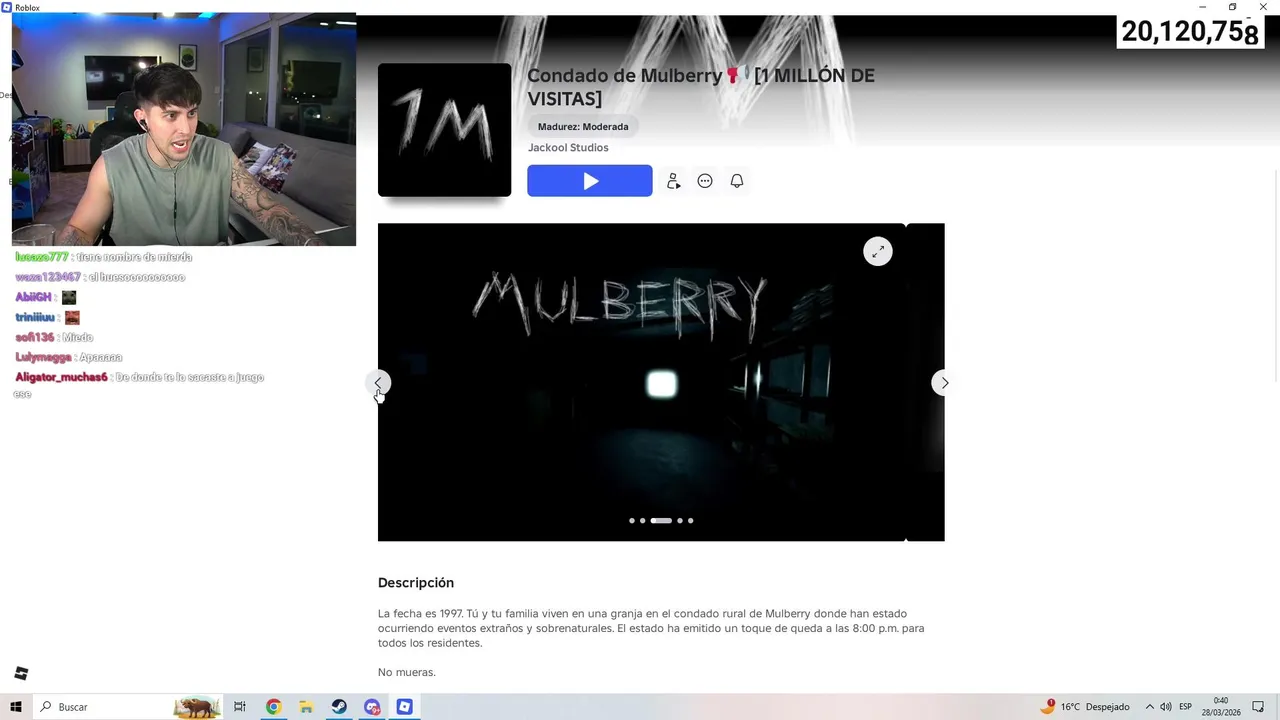Click the Roblox logo overlay at lower left

(21, 673)
